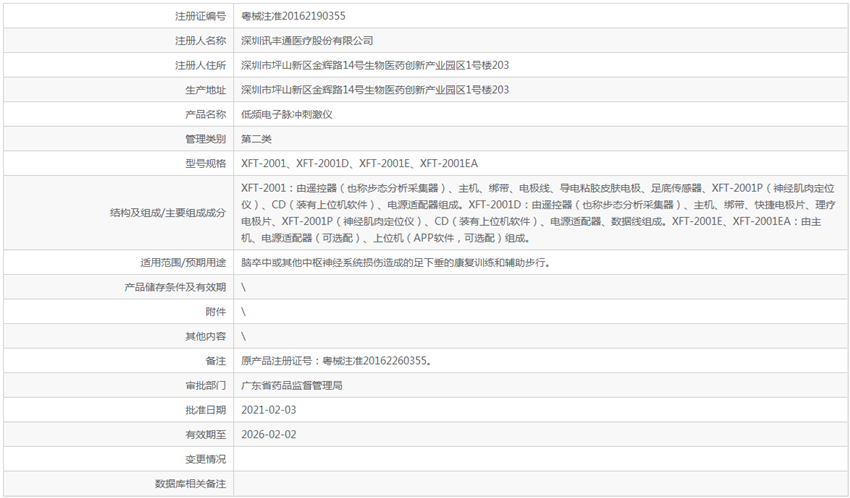Select the 第二类 category value
Screen dimensions: 850x498
pyautogui.click(x=256, y=139)
